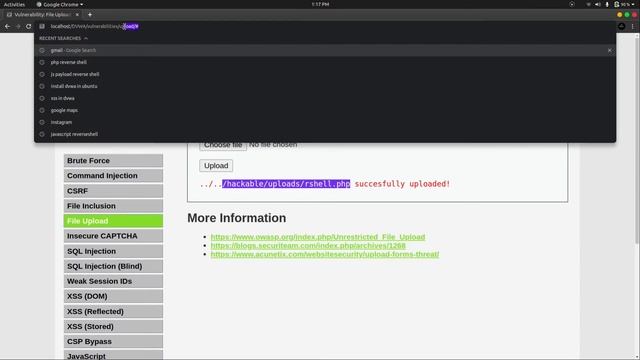
Task: Select the javascript reverseshell suggestion
Action: point(325,134)
